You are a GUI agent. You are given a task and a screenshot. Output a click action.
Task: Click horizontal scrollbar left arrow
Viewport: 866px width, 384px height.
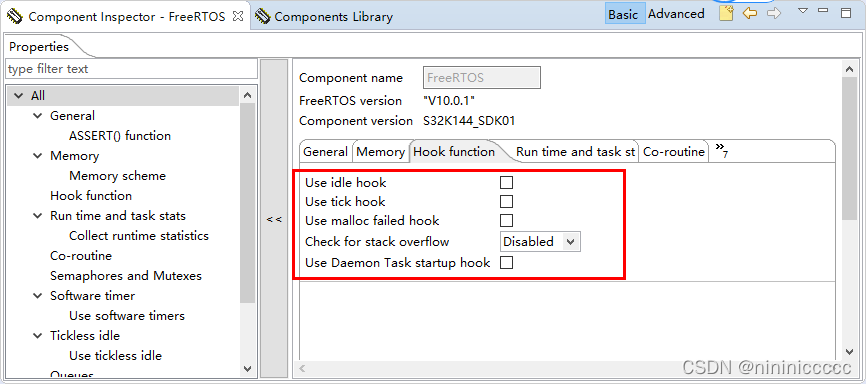303,368
